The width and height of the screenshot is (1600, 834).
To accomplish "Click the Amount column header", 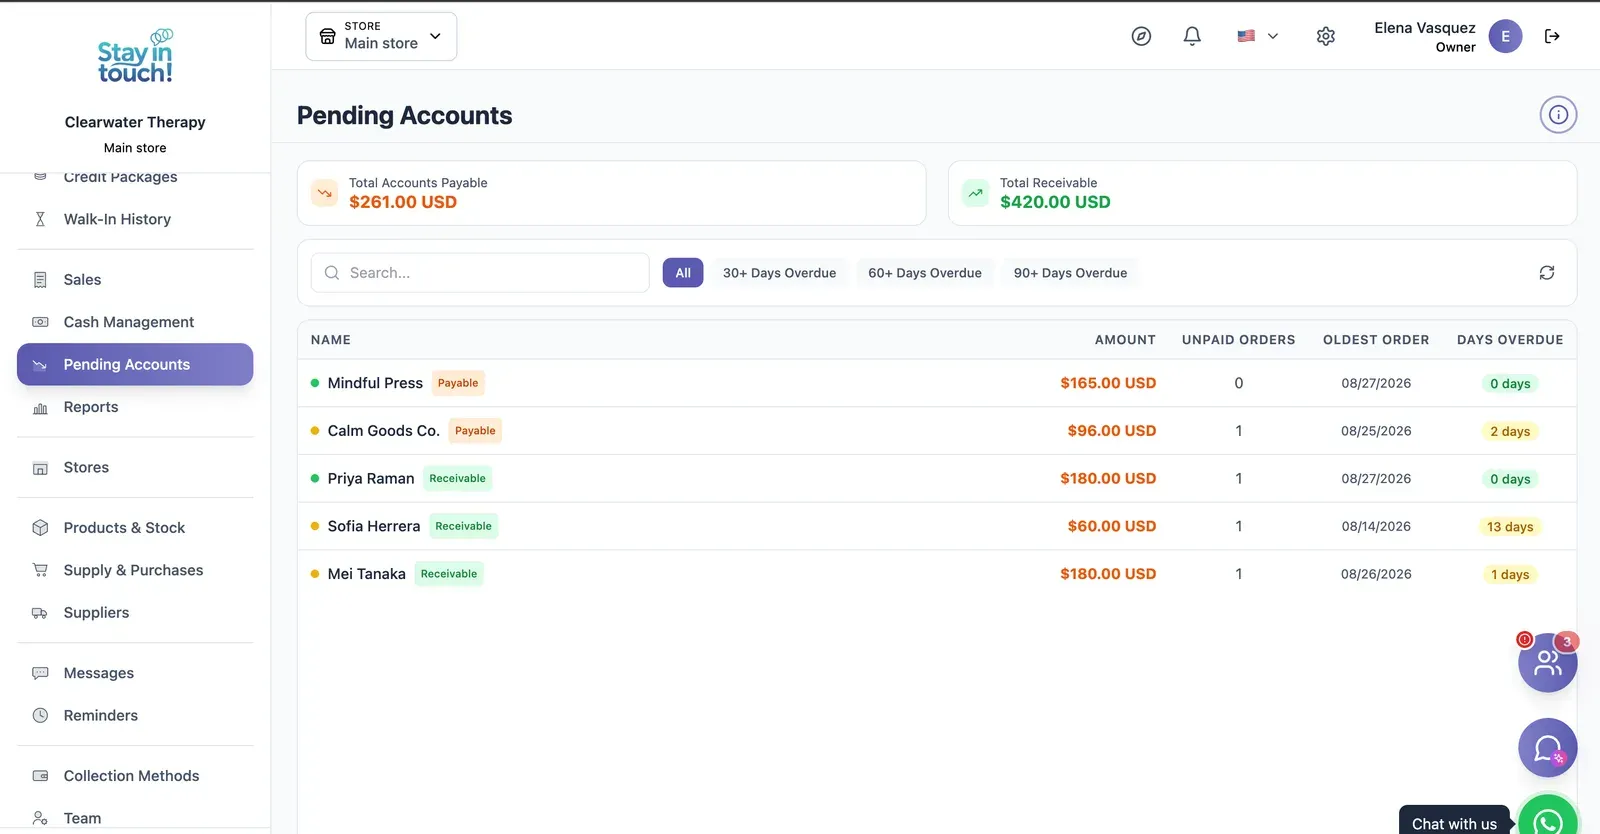I will point(1125,340).
